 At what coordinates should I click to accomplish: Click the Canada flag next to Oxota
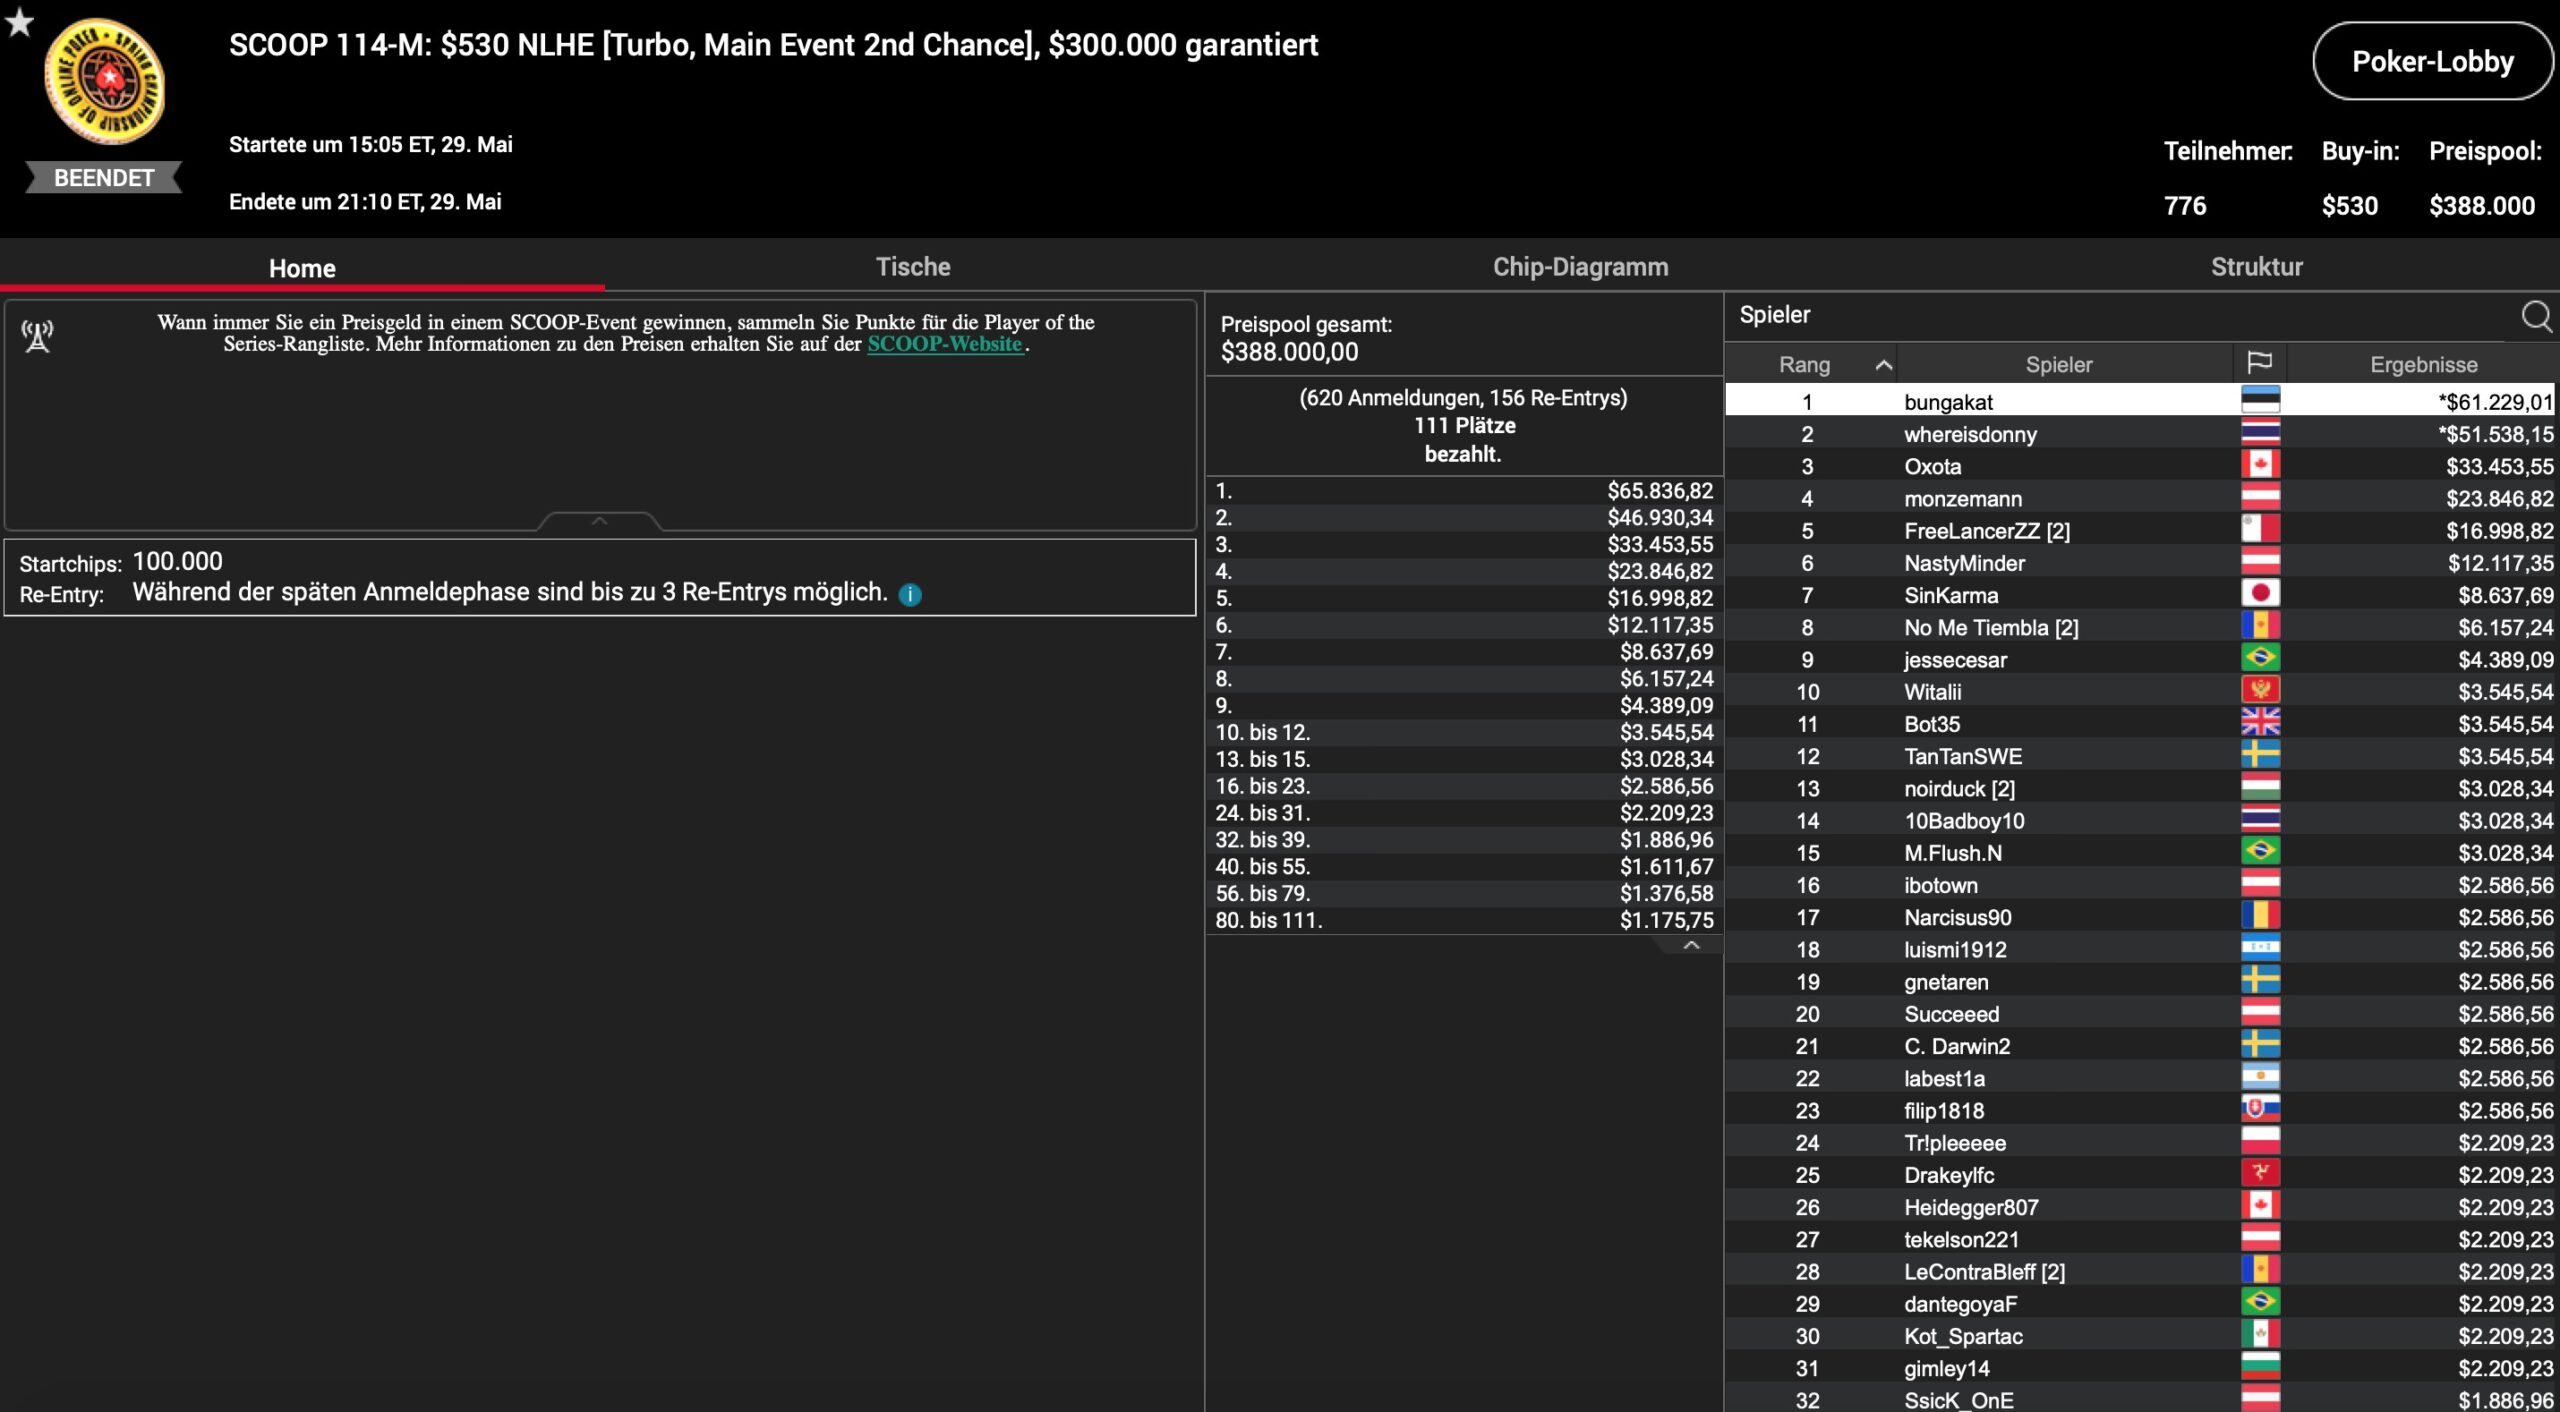[x=2260, y=465]
